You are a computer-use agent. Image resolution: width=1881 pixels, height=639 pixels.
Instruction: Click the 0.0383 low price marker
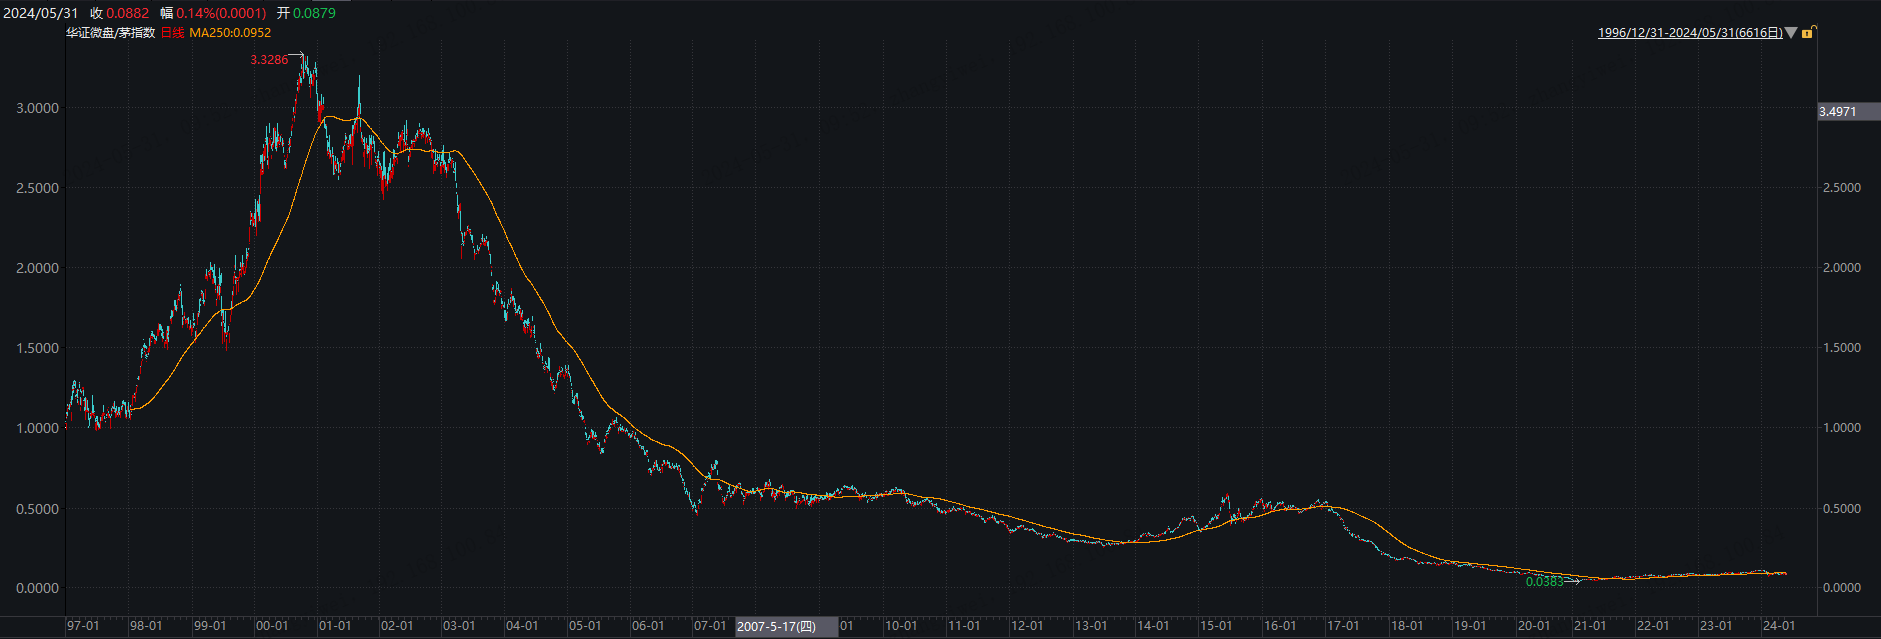tap(1545, 581)
